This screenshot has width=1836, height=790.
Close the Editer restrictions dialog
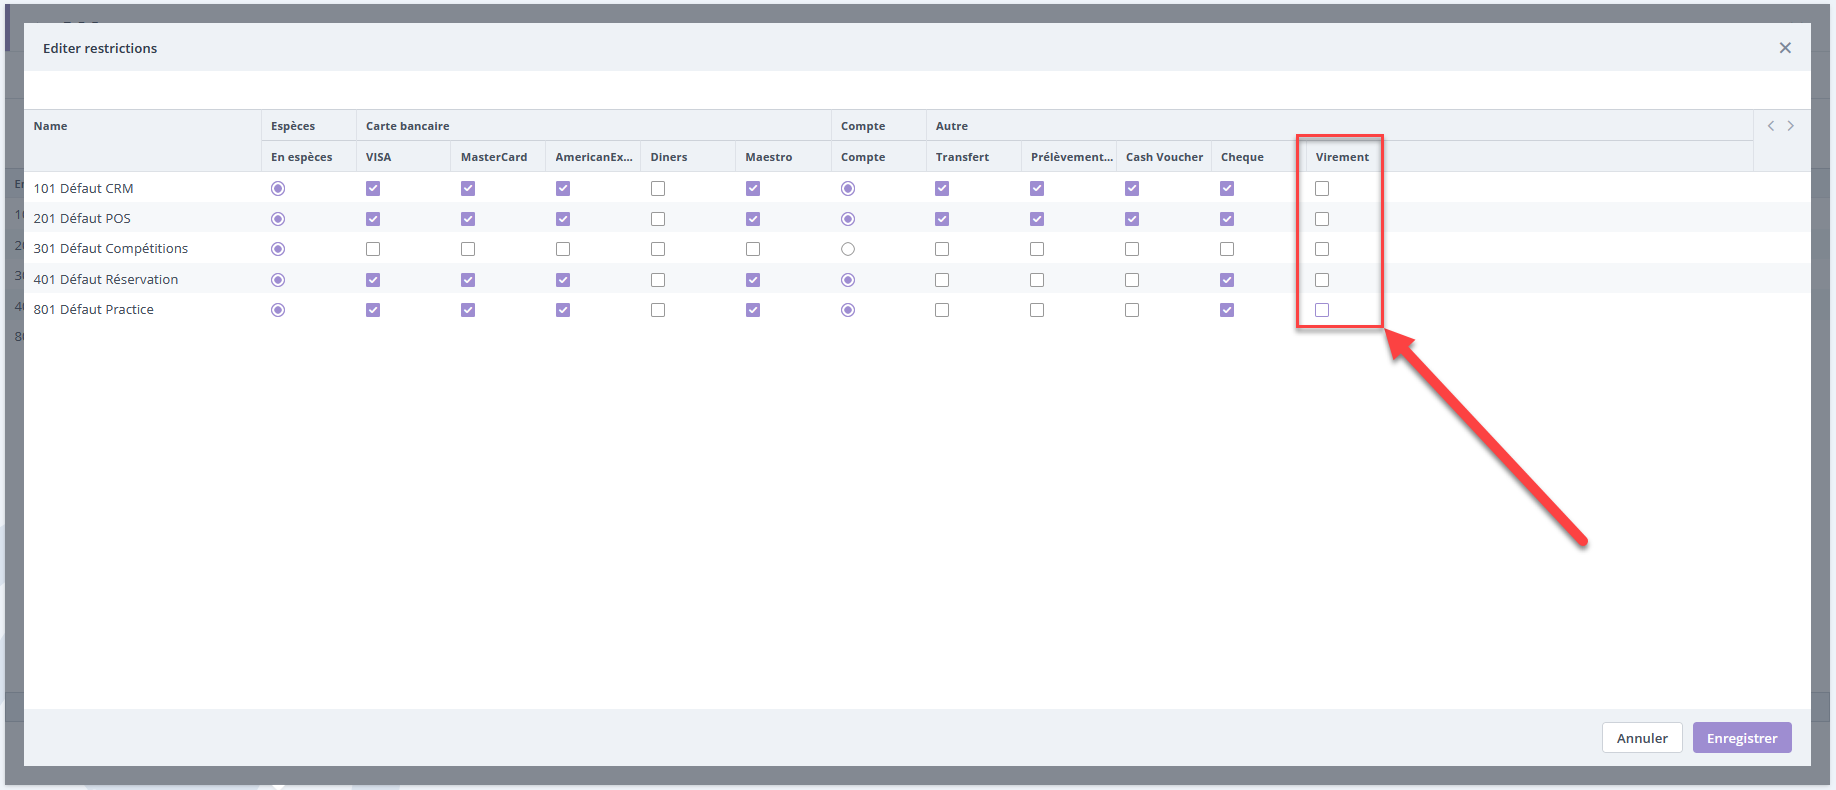pos(1785,48)
